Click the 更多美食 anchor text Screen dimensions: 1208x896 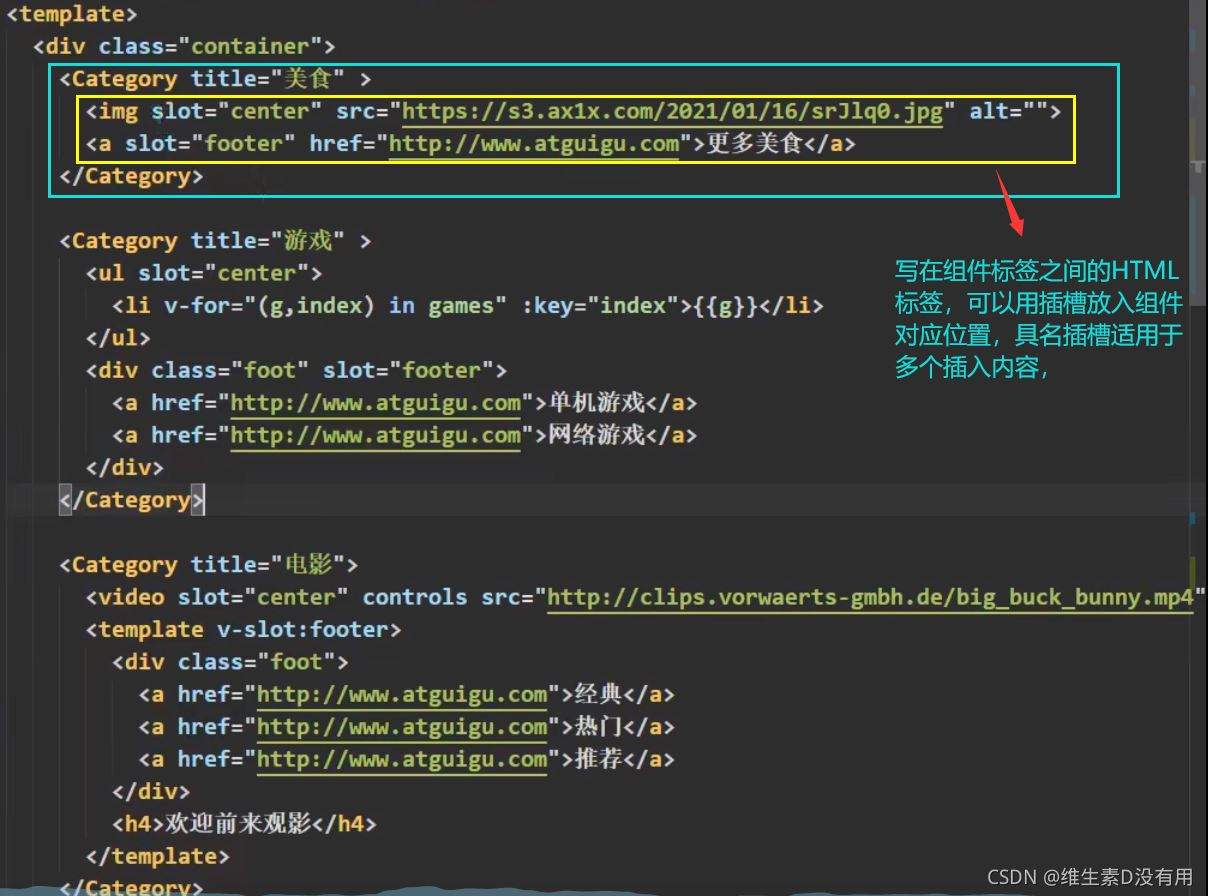(x=755, y=143)
